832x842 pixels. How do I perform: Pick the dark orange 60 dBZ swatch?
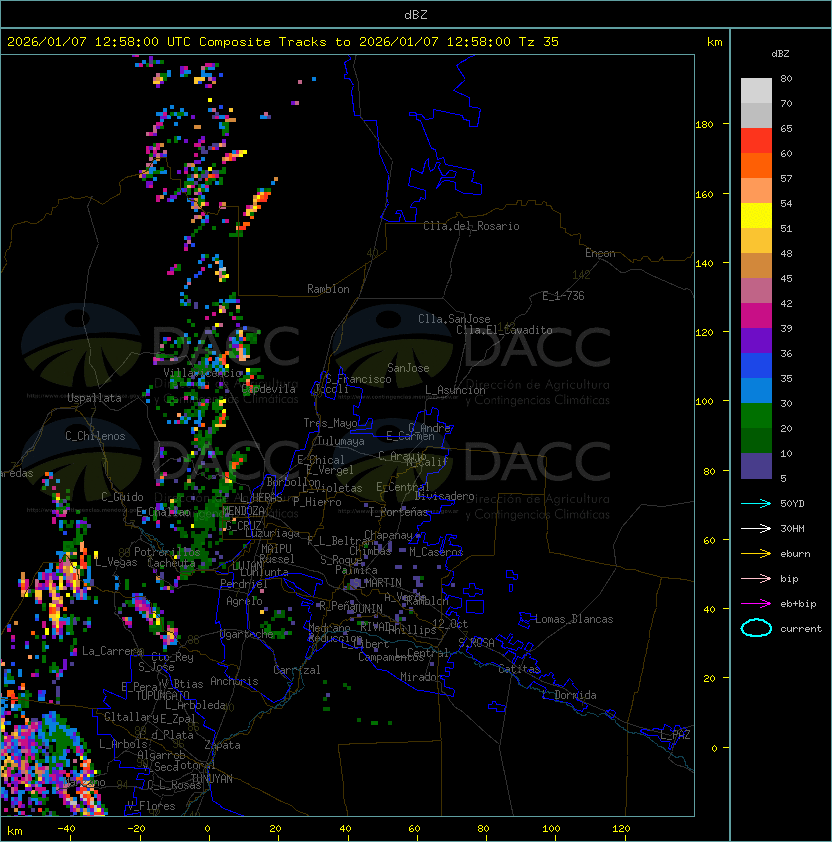(x=756, y=165)
